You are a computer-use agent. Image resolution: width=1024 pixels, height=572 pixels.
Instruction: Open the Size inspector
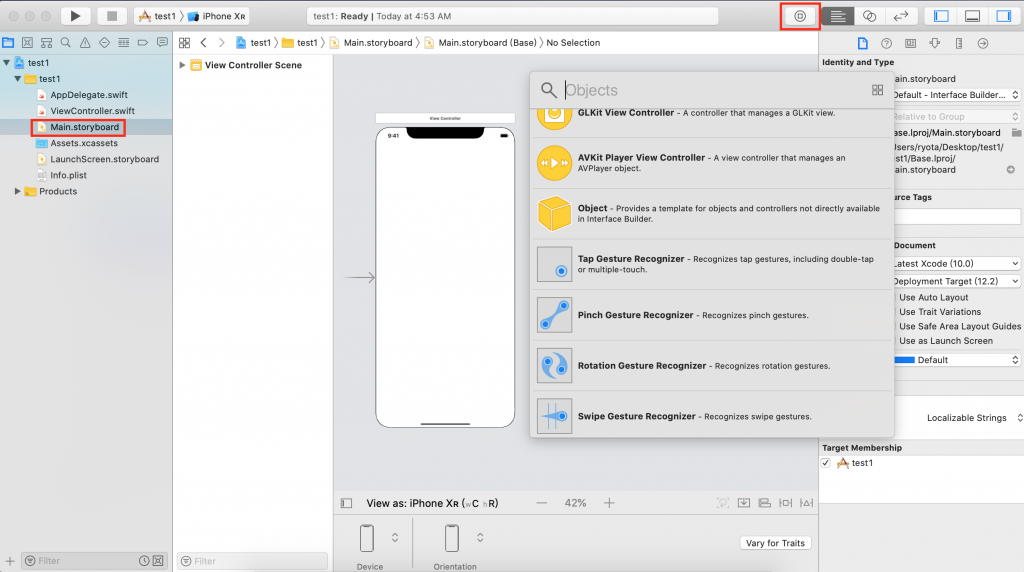[x=959, y=43]
